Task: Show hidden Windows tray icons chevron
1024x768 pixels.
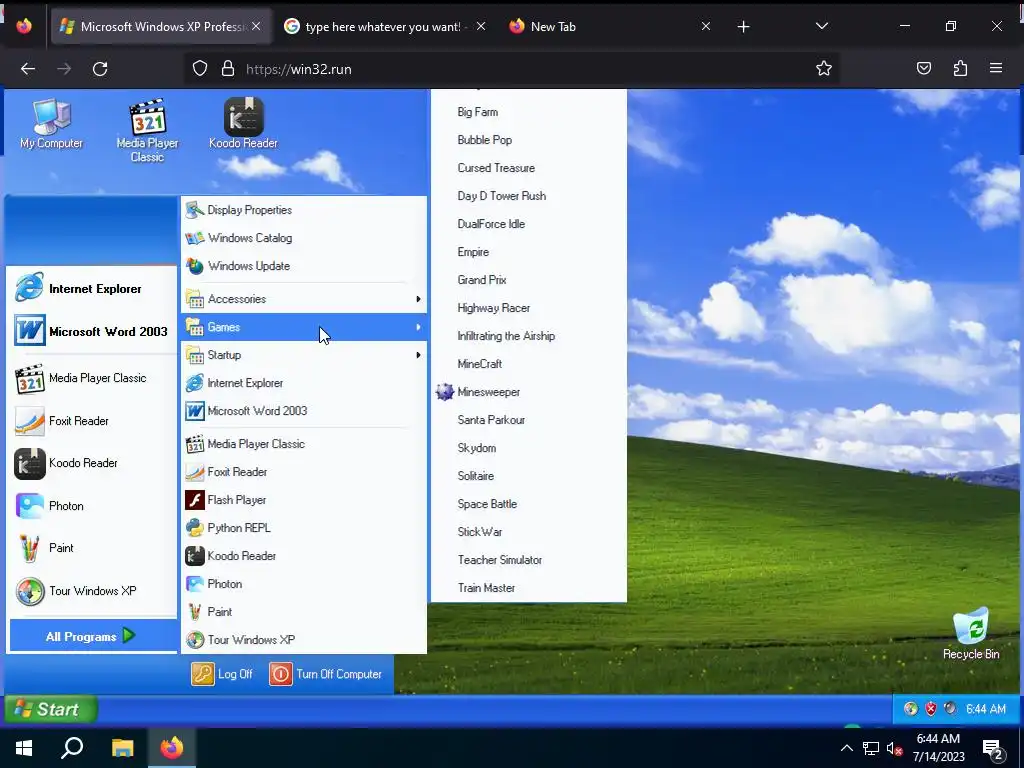Action: tap(846, 748)
